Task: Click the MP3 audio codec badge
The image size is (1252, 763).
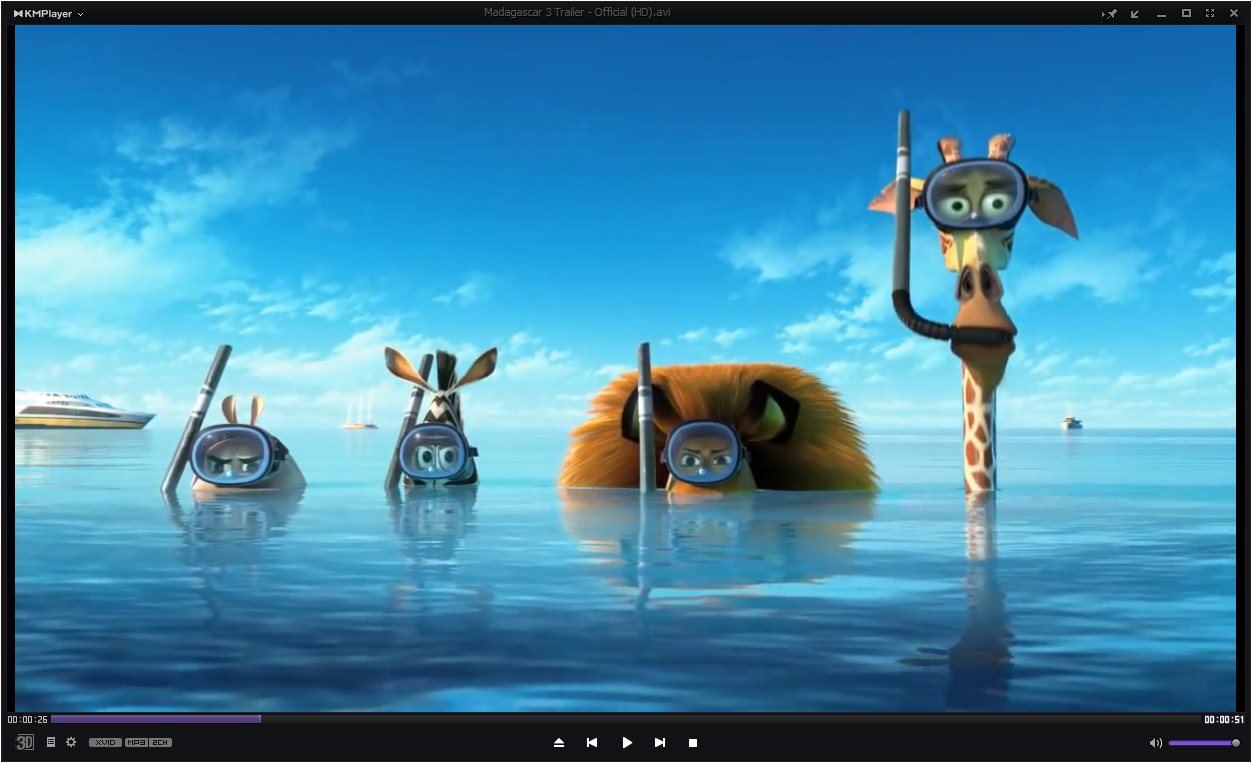Action: tap(136, 742)
